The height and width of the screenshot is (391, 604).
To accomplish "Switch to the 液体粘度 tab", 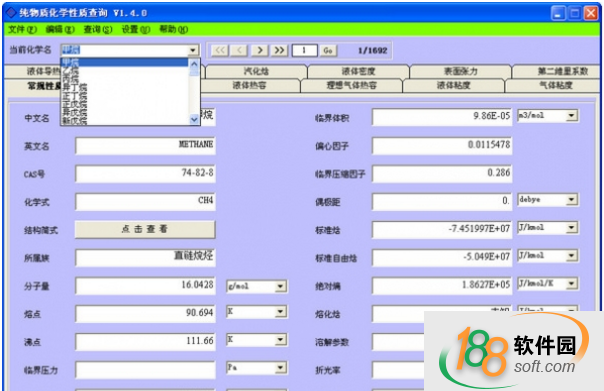I will click(x=453, y=85).
